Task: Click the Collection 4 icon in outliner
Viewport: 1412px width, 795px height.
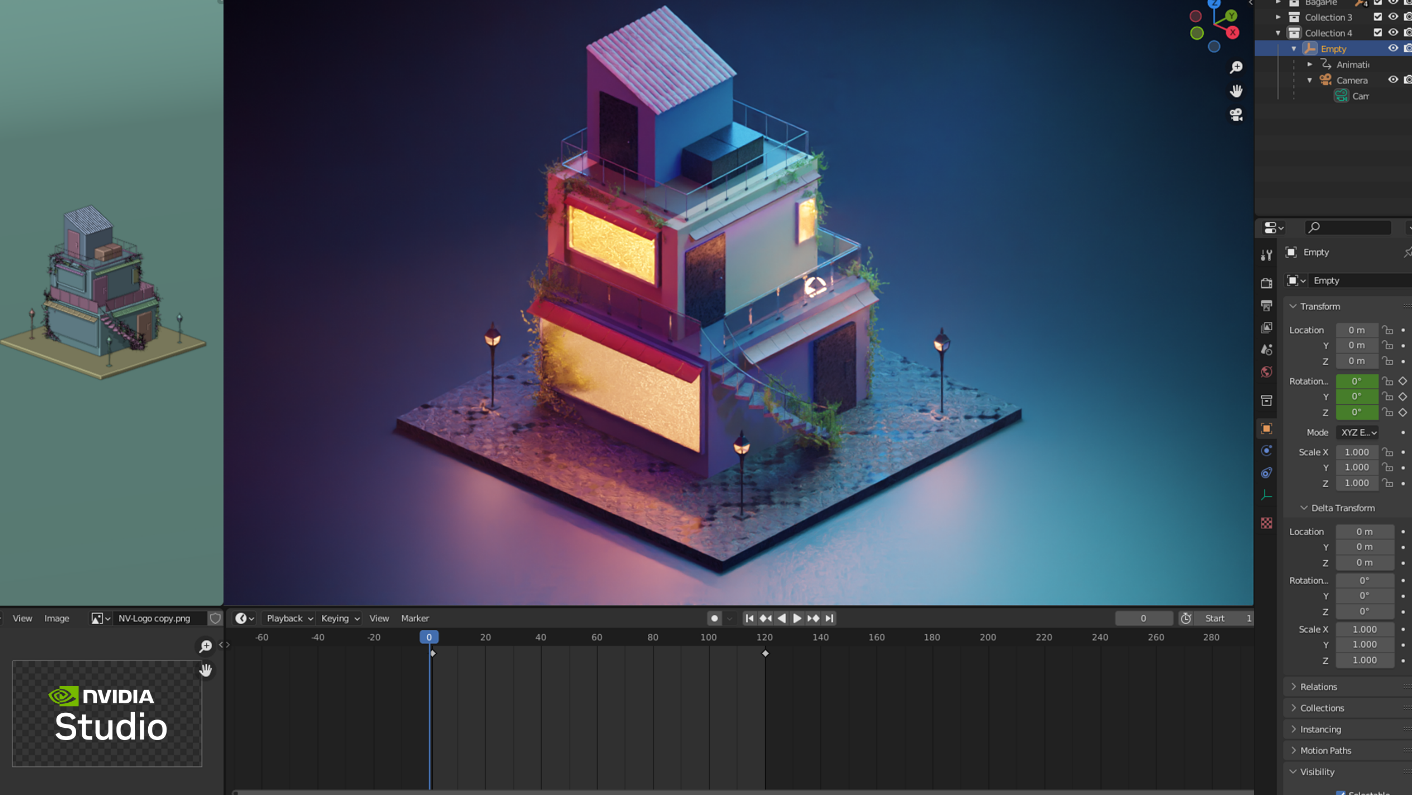Action: click(x=1294, y=33)
